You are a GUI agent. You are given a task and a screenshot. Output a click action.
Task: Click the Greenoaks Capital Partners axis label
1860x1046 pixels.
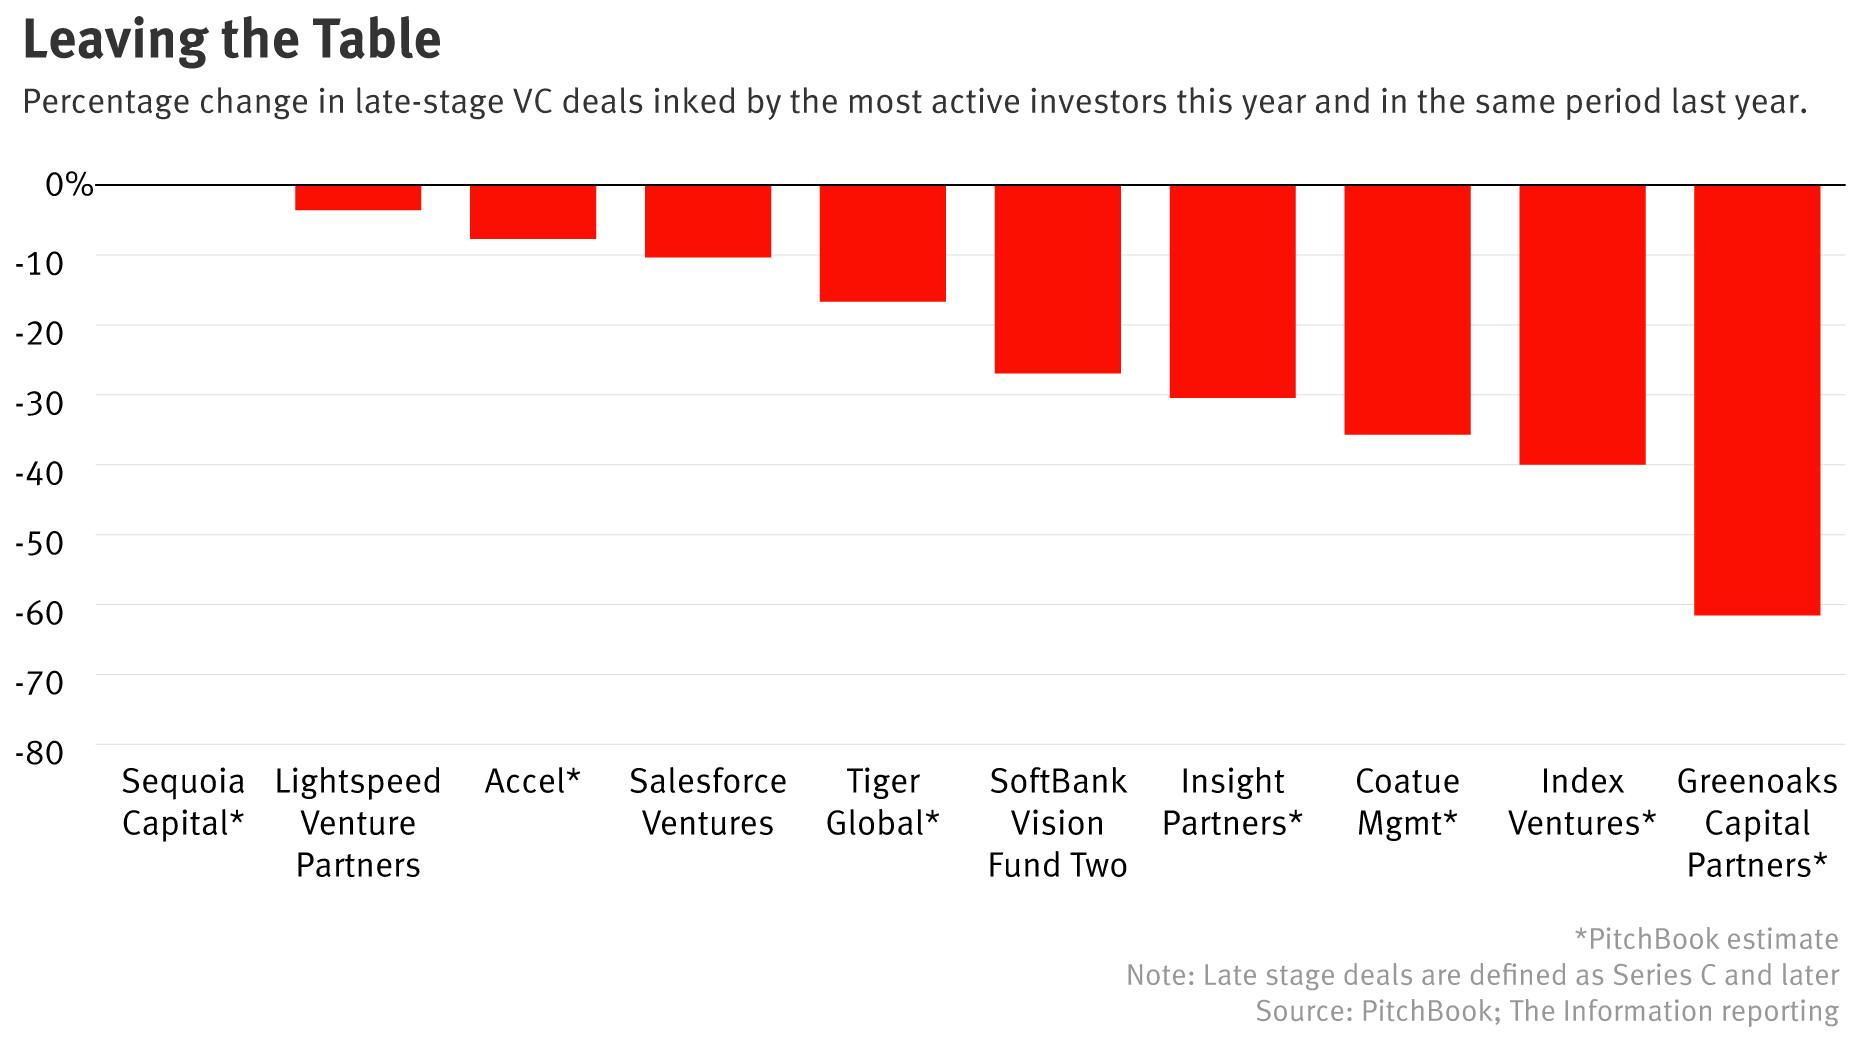point(1756,822)
